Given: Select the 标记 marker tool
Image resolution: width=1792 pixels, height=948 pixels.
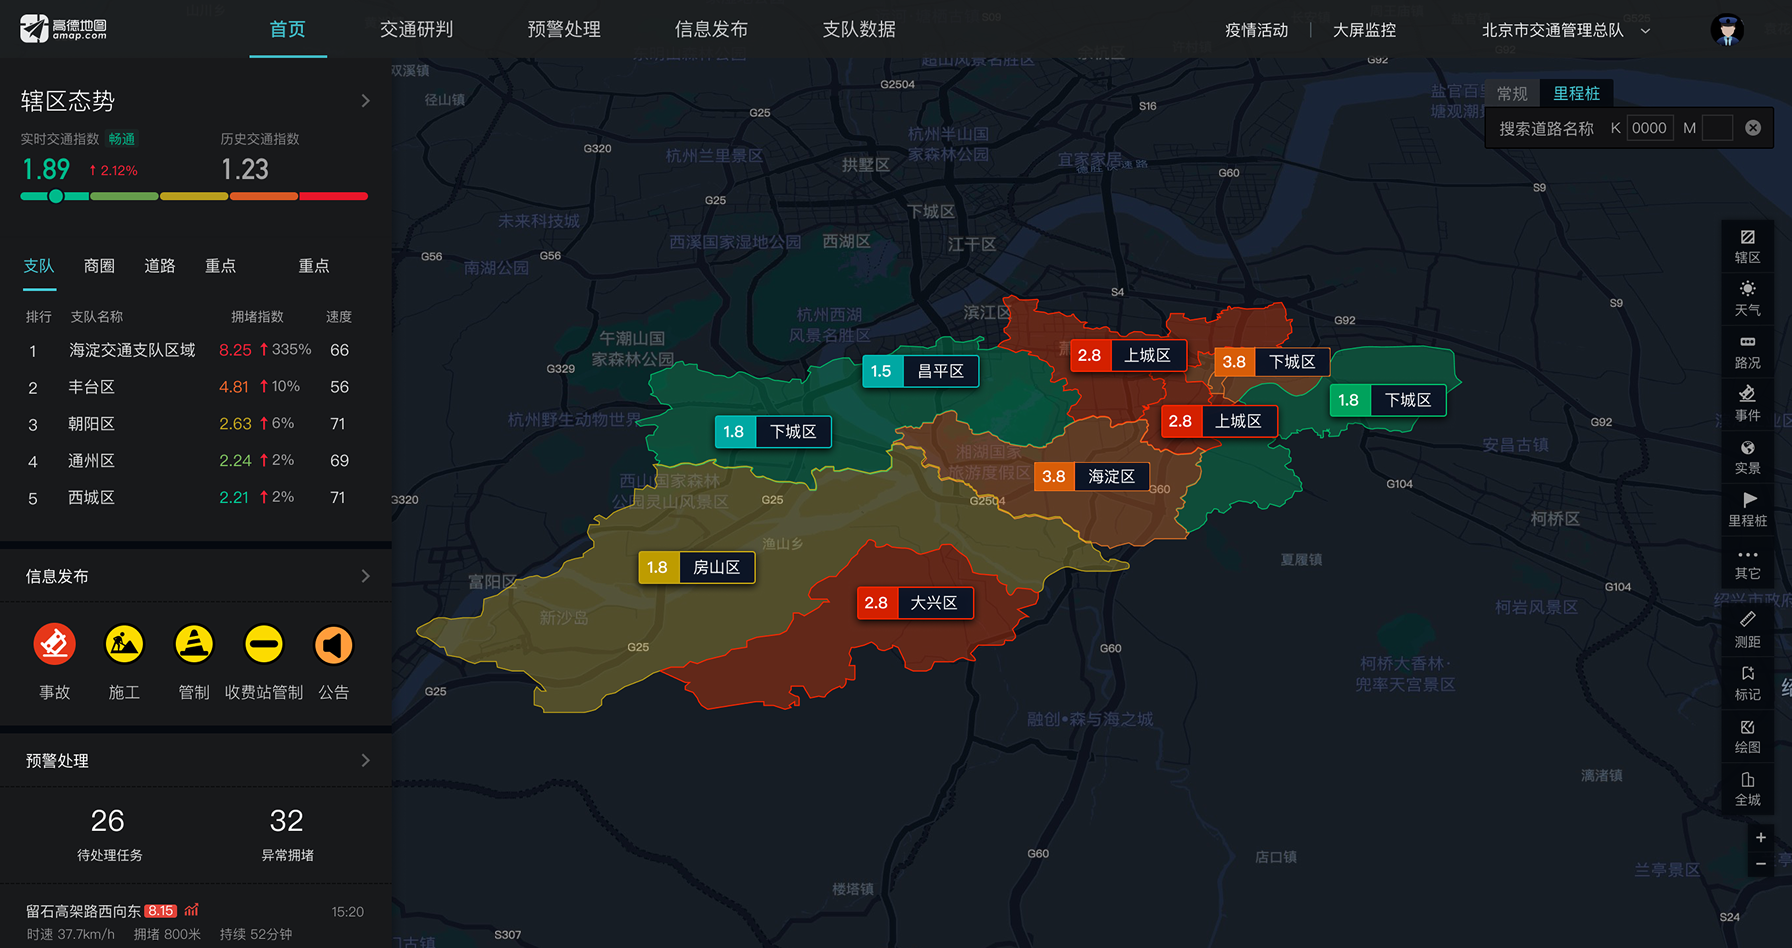Looking at the screenshot, I should click(1747, 683).
